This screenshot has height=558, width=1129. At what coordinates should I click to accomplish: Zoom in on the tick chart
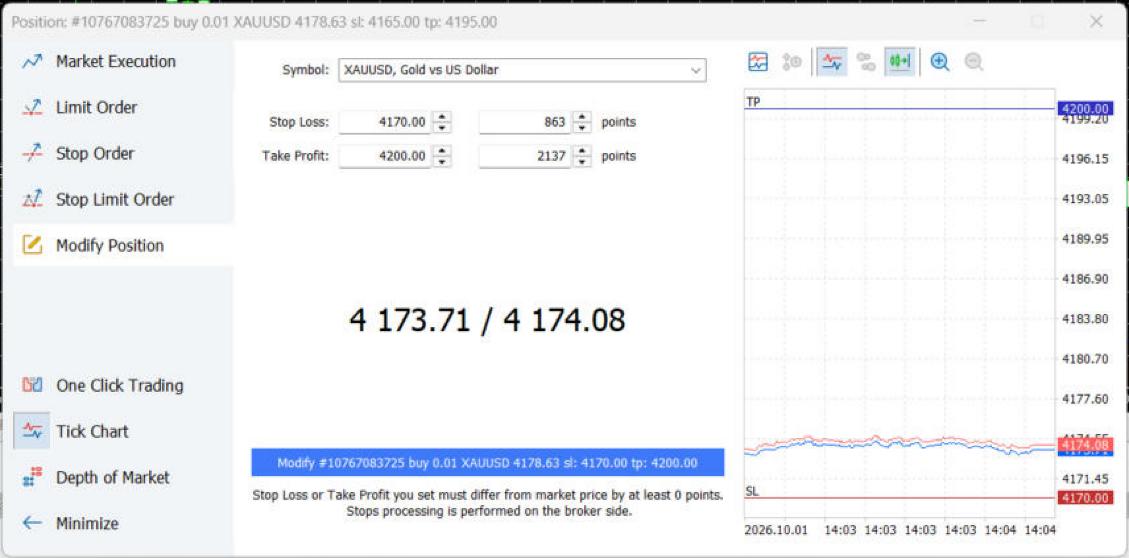(940, 62)
